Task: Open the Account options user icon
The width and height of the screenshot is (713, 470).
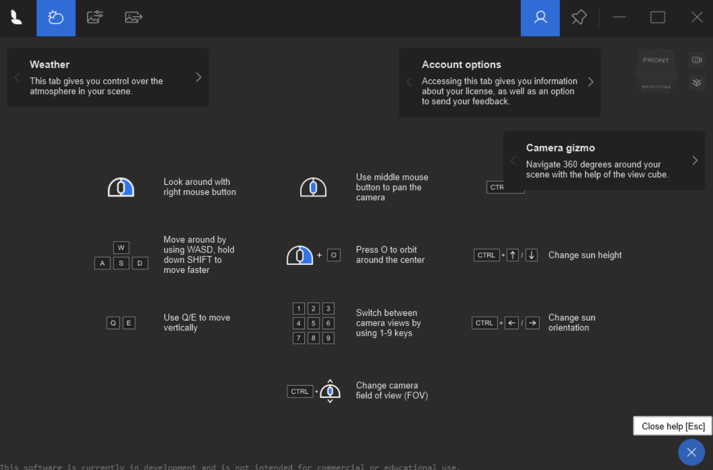Action: [x=540, y=17]
